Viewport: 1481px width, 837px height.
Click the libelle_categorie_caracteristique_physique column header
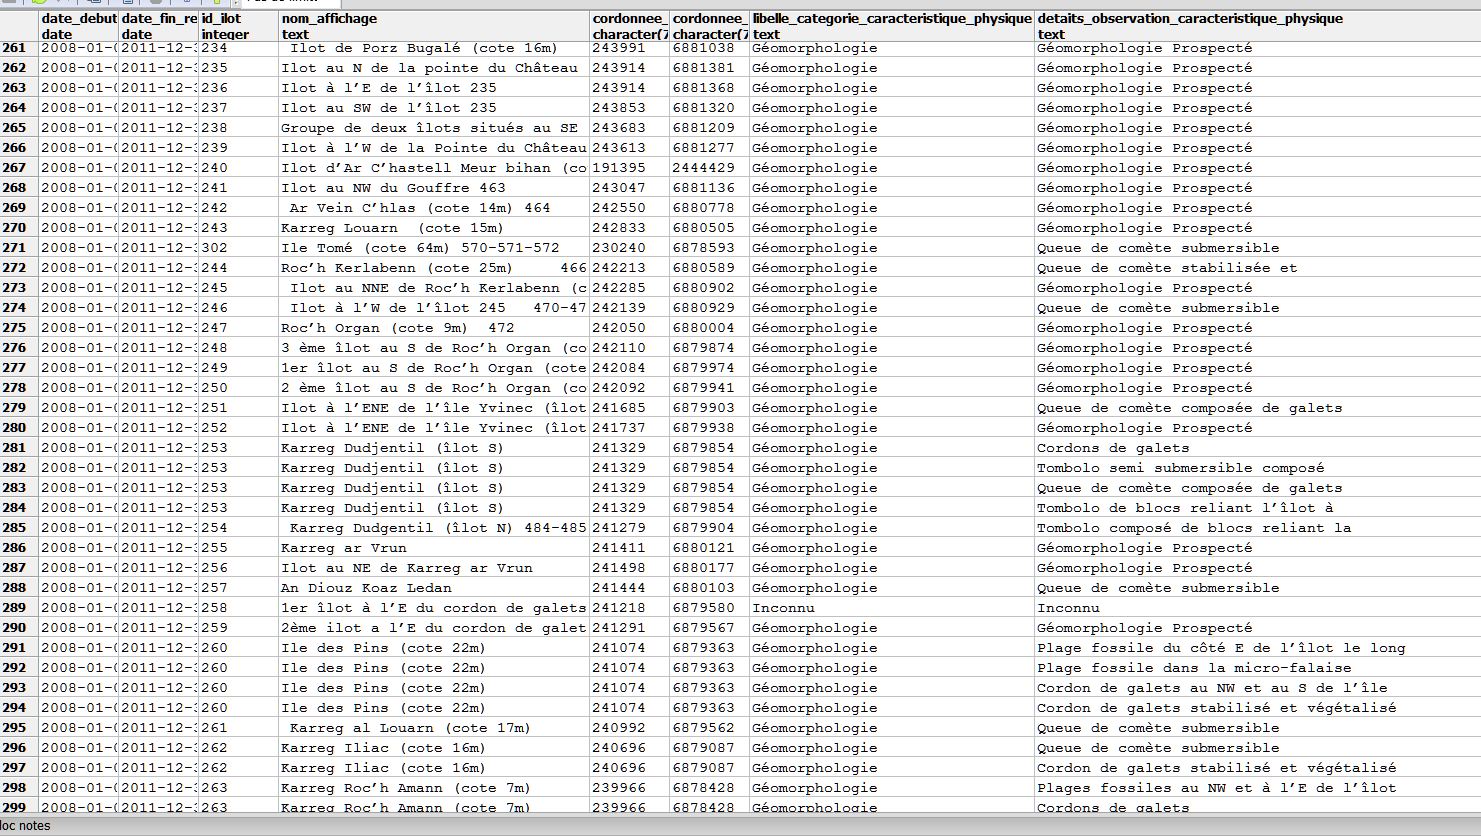pos(891,26)
